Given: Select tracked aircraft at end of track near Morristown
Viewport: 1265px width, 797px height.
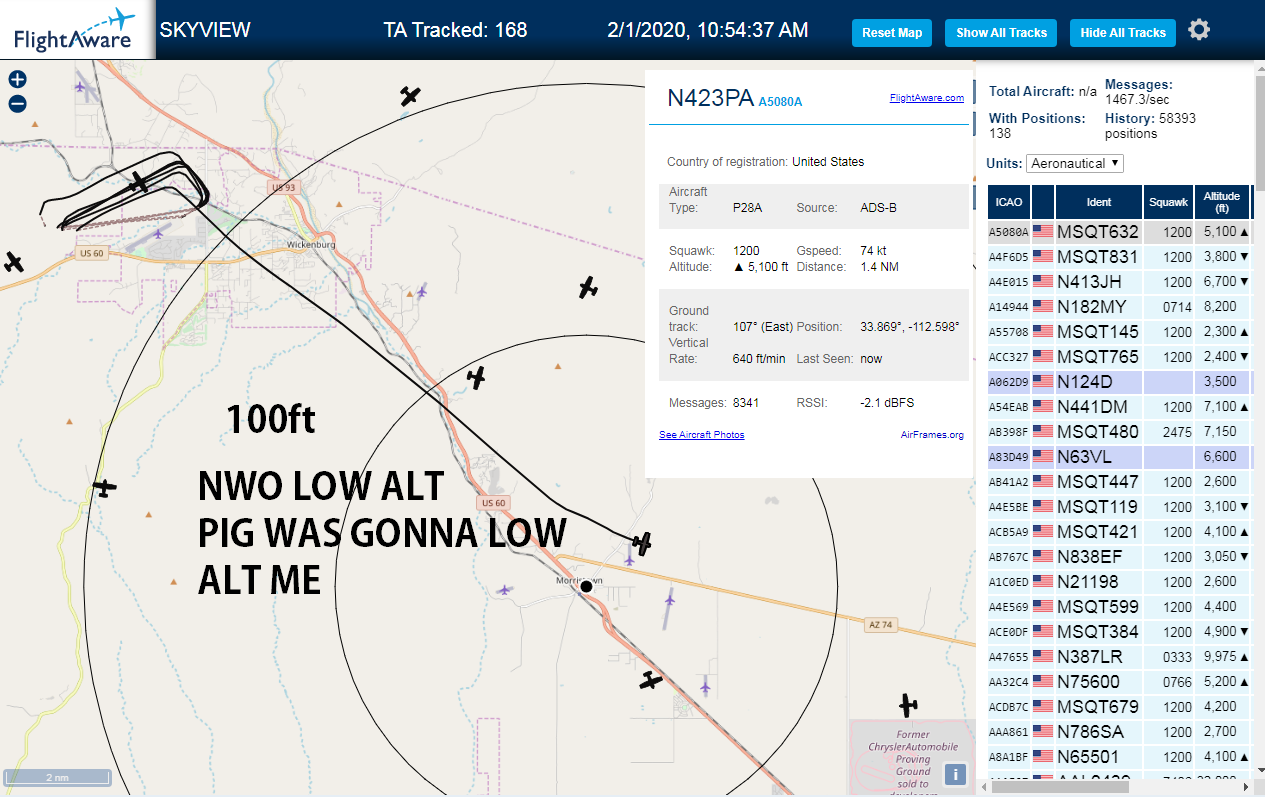Looking at the screenshot, I should coord(643,544).
